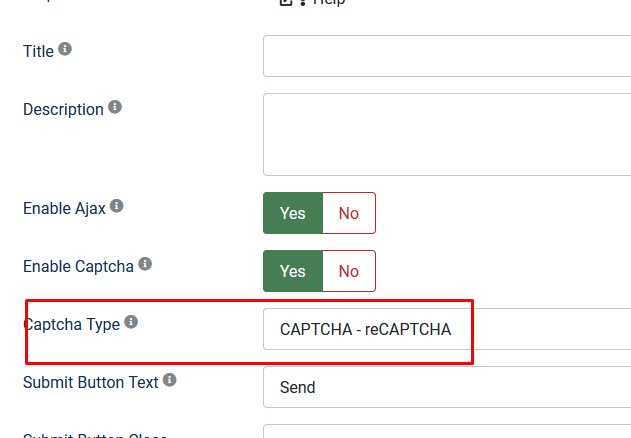Click the Captcha Type label
Viewport: 631px width, 438px height.
pyautogui.click(x=72, y=324)
